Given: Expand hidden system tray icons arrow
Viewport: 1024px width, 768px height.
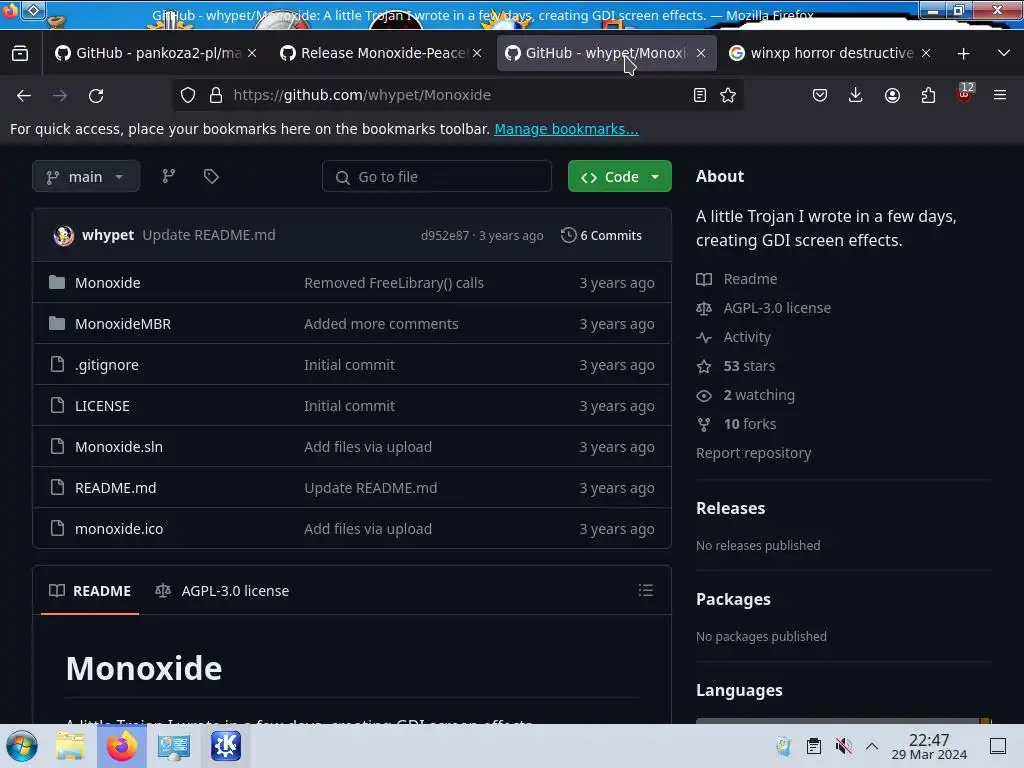Looking at the screenshot, I should [x=872, y=746].
